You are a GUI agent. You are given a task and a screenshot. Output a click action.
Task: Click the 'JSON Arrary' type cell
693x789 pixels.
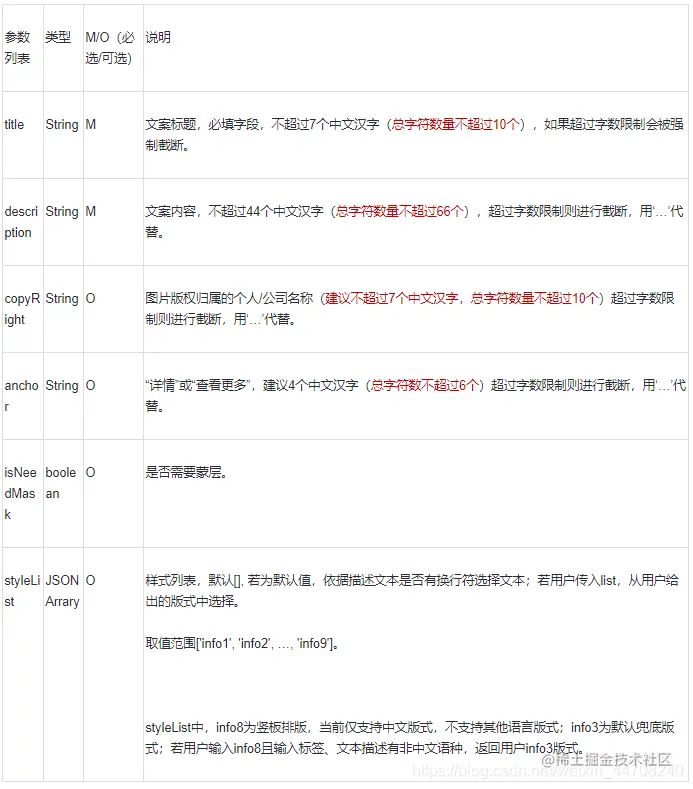63,664
